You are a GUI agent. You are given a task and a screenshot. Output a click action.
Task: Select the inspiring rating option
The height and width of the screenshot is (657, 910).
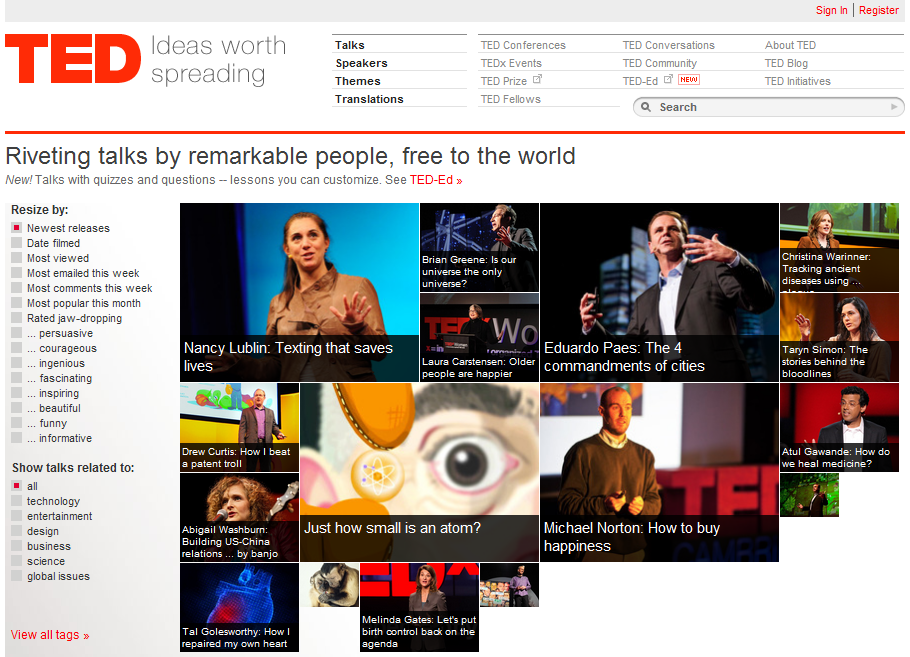coord(16,394)
